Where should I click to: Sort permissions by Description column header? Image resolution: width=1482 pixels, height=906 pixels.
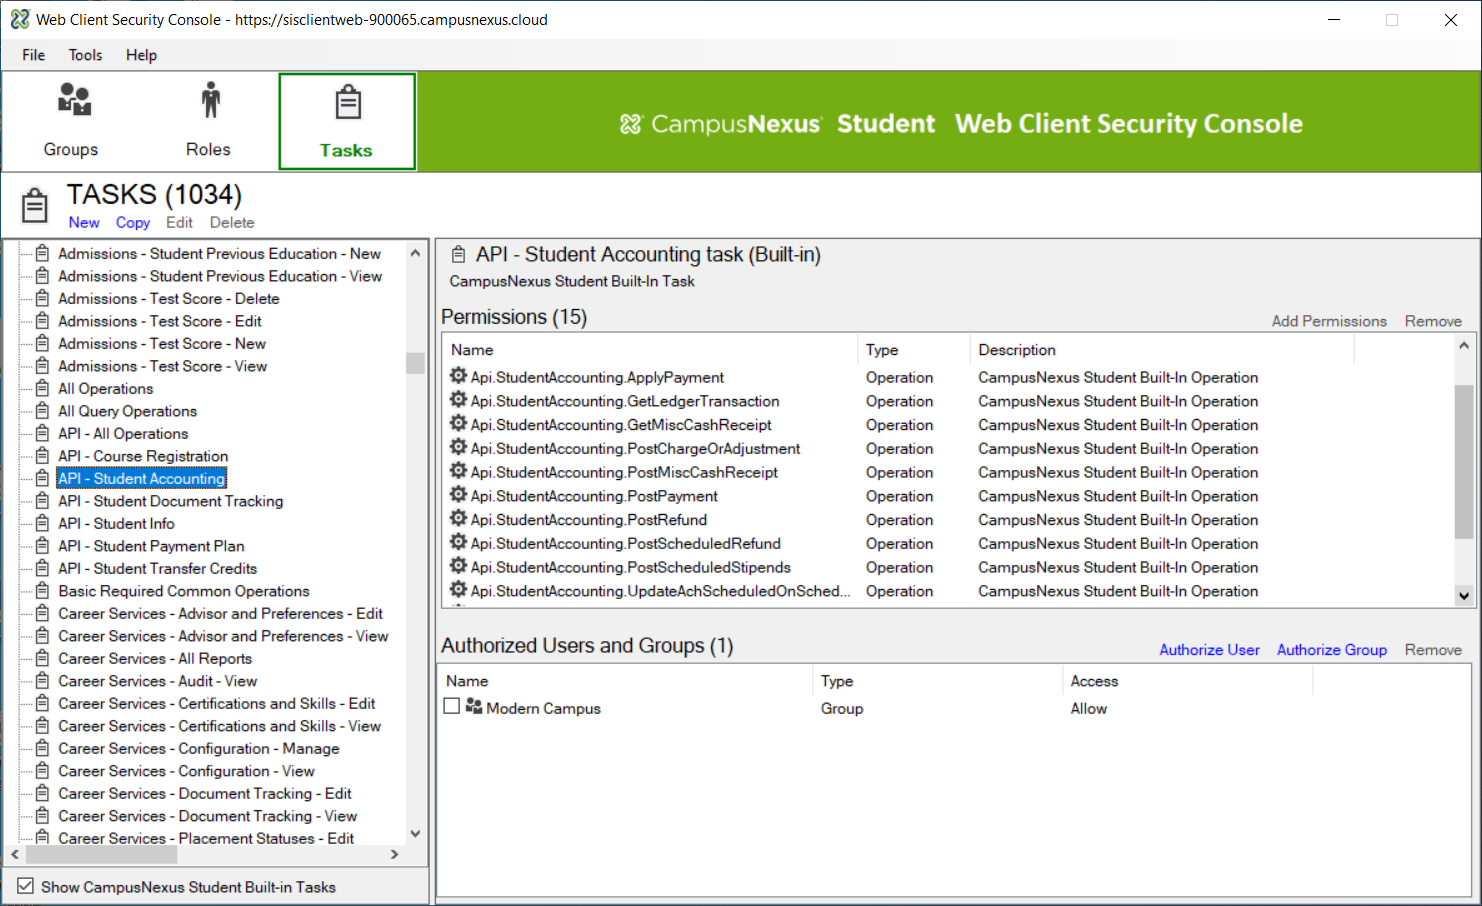click(x=1162, y=349)
